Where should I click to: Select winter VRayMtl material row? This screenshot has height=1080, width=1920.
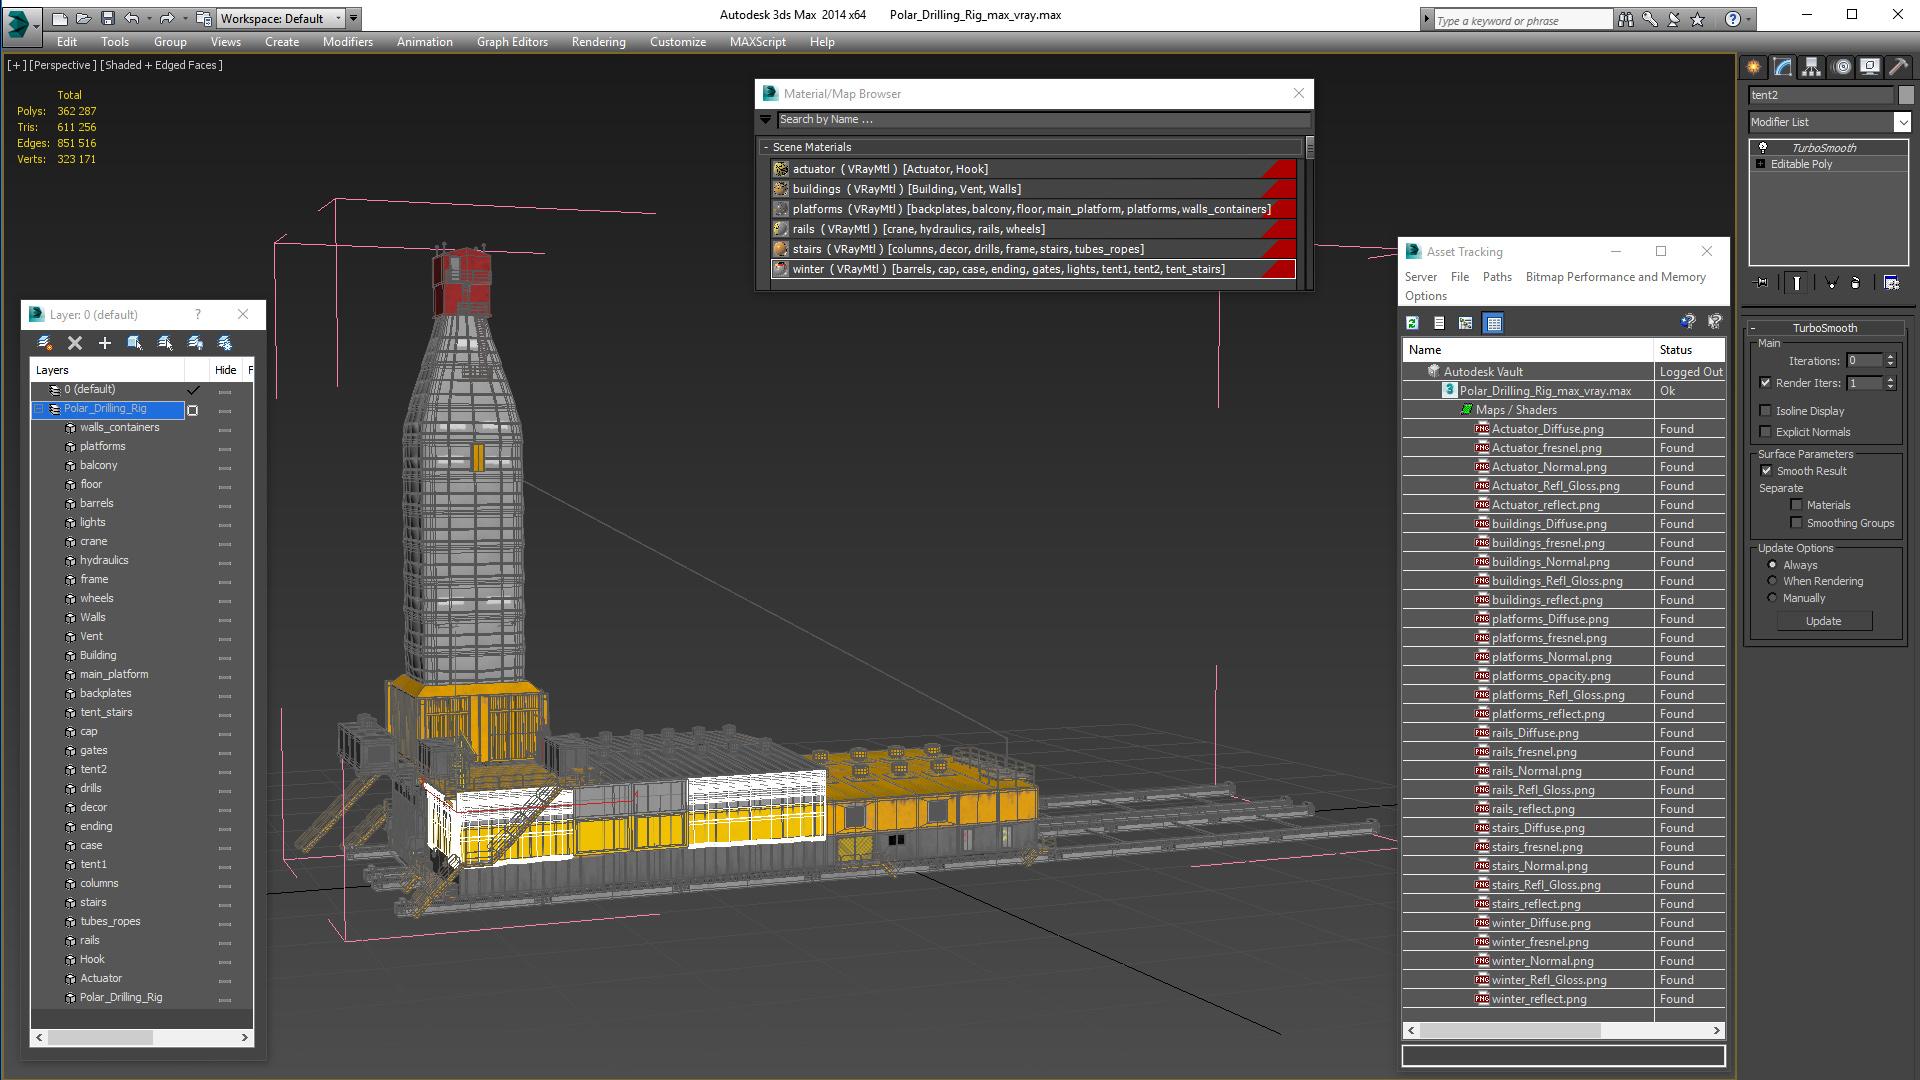(x=1033, y=269)
